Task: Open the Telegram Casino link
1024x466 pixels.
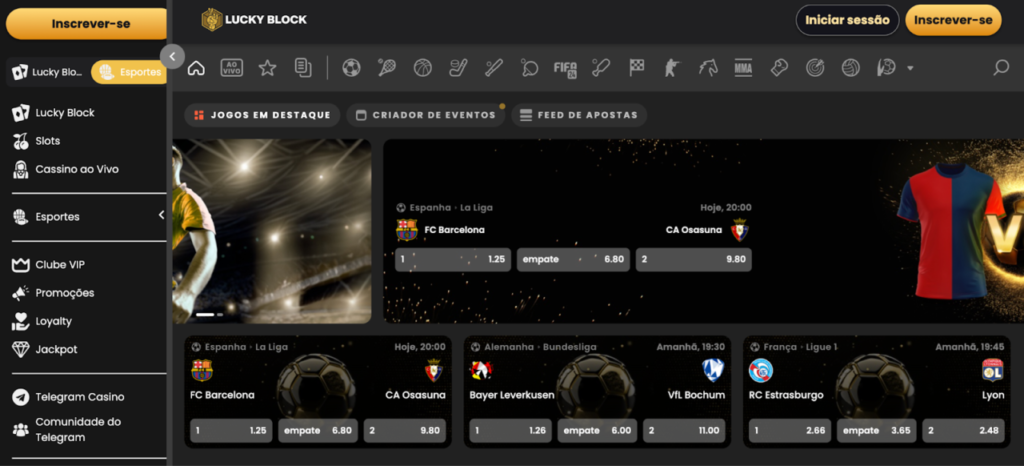Action: click(x=68, y=397)
